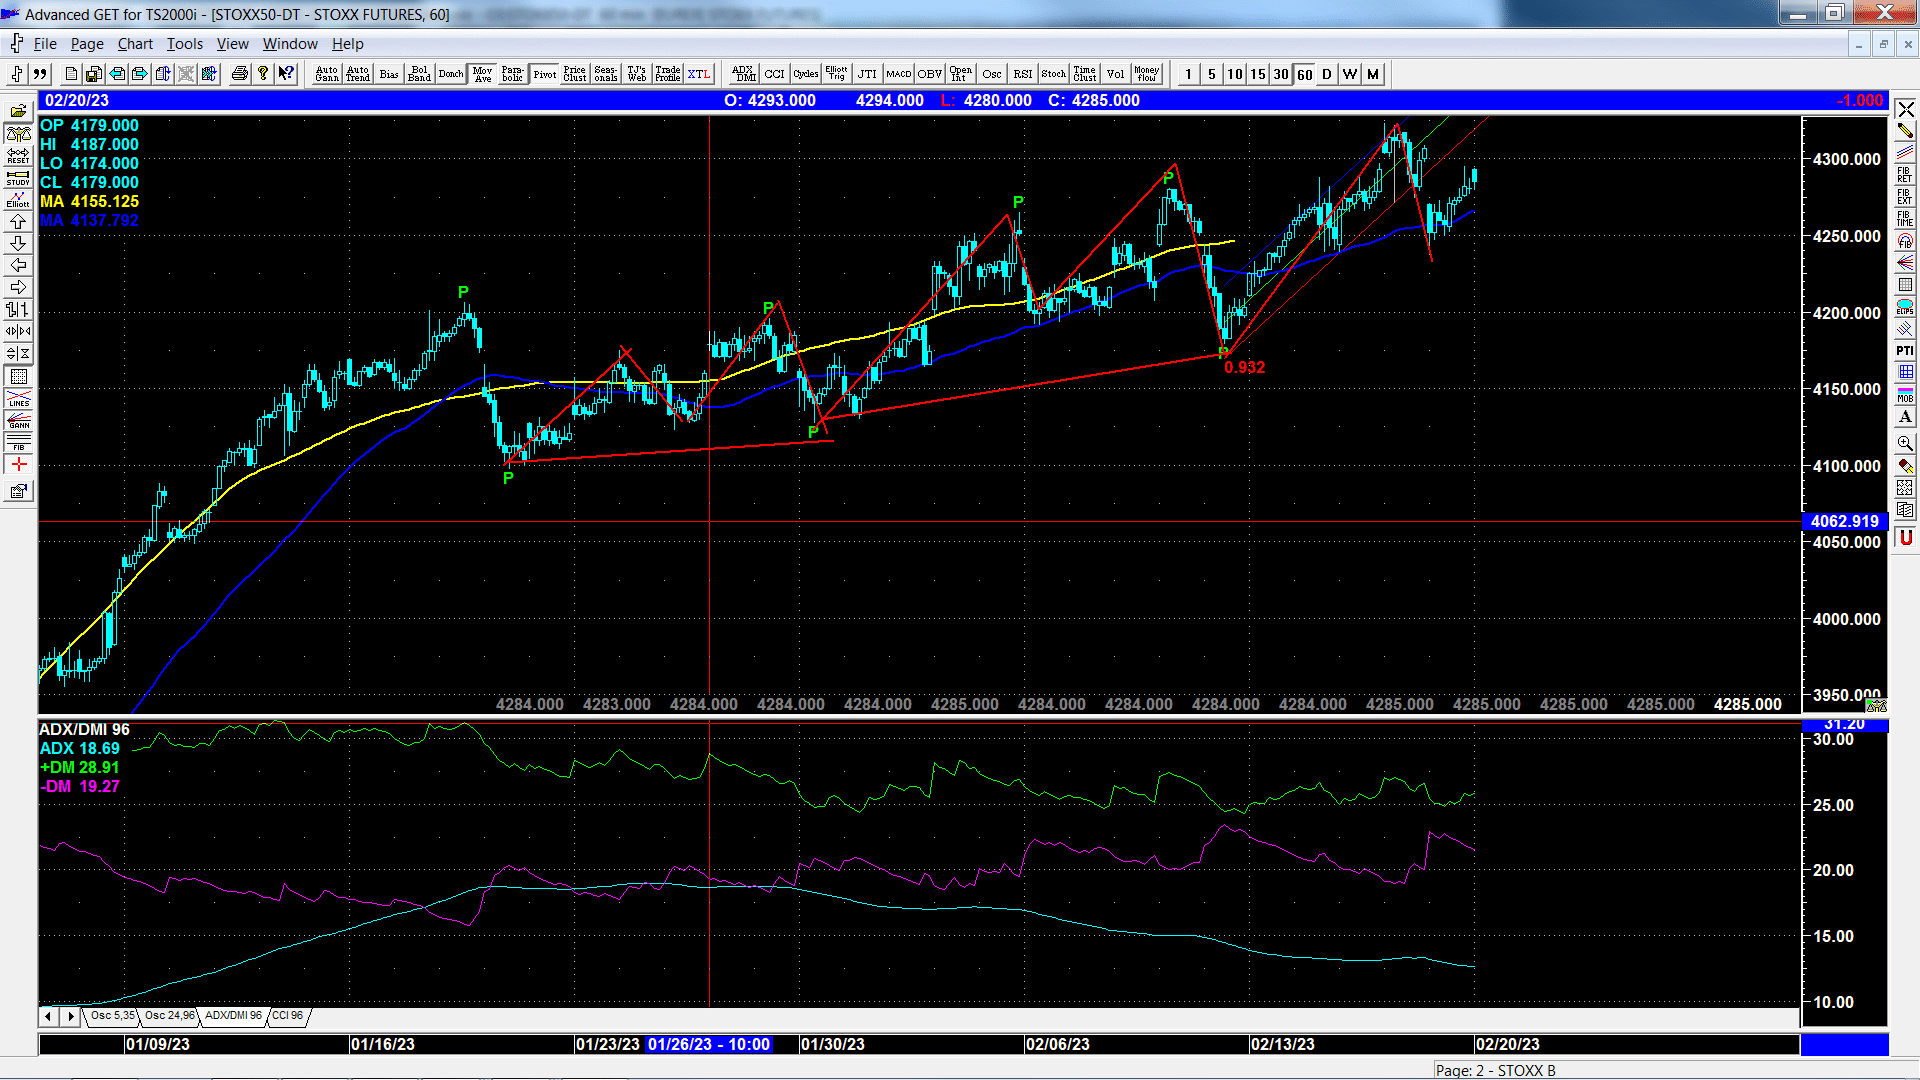The image size is (1920, 1080).
Task: Open the Window menu
Action: tap(290, 44)
